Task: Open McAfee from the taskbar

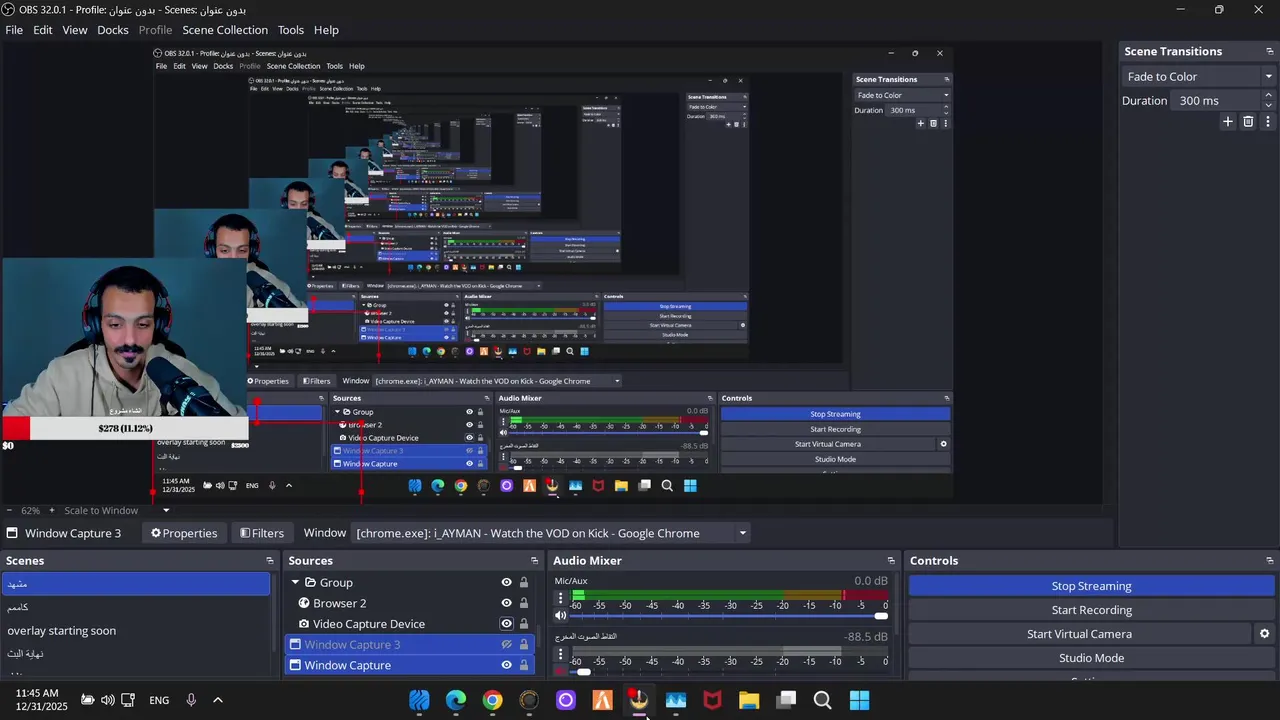Action: click(x=712, y=700)
